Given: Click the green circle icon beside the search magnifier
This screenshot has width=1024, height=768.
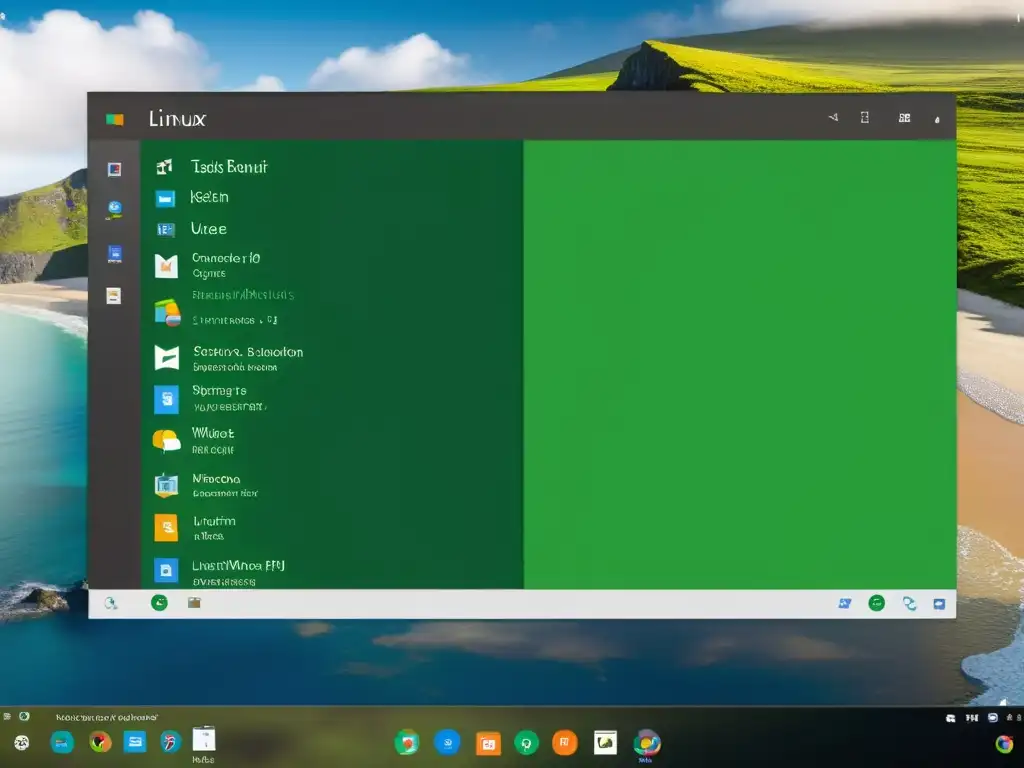Looking at the screenshot, I should [x=159, y=603].
